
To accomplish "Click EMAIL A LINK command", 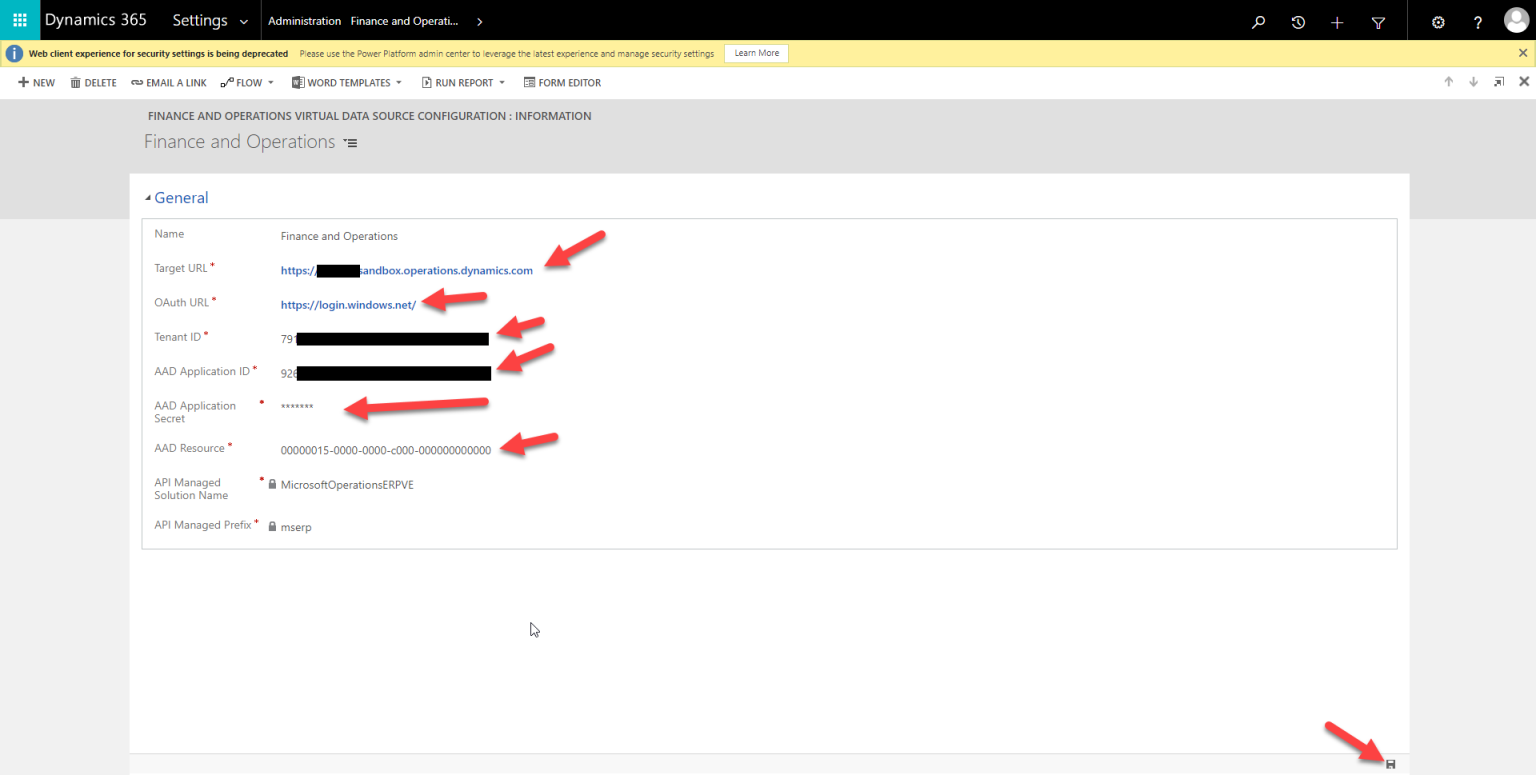I will (168, 83).
